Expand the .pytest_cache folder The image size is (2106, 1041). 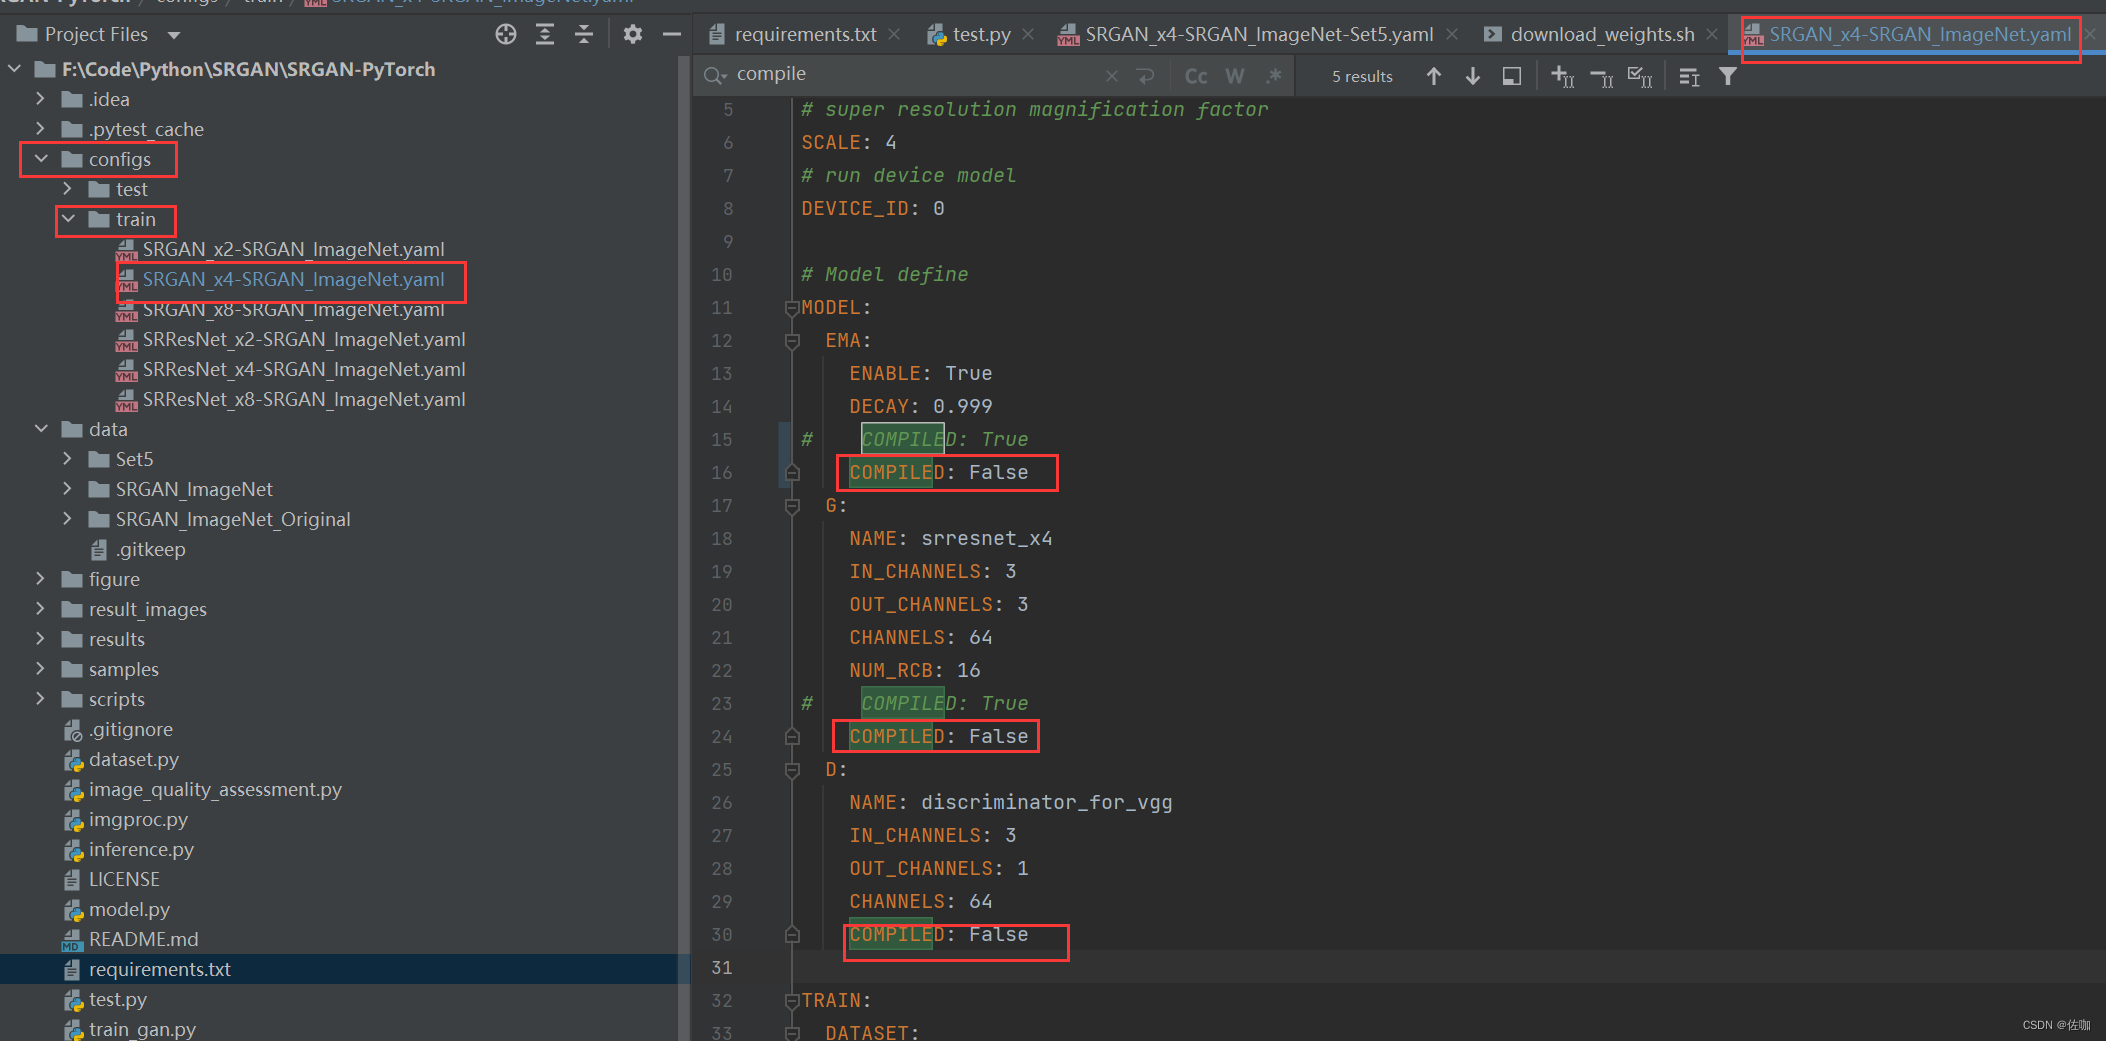pyautogui.click(x=40, y=129)
